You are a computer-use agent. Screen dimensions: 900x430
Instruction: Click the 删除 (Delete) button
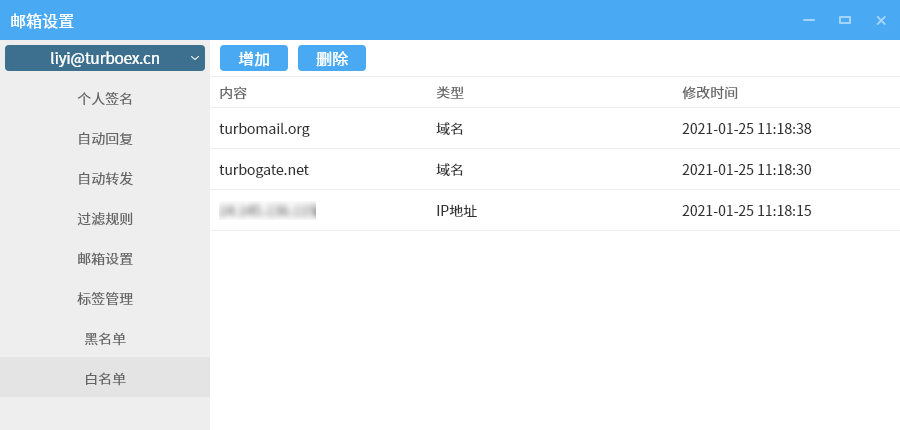pos(332,59)
